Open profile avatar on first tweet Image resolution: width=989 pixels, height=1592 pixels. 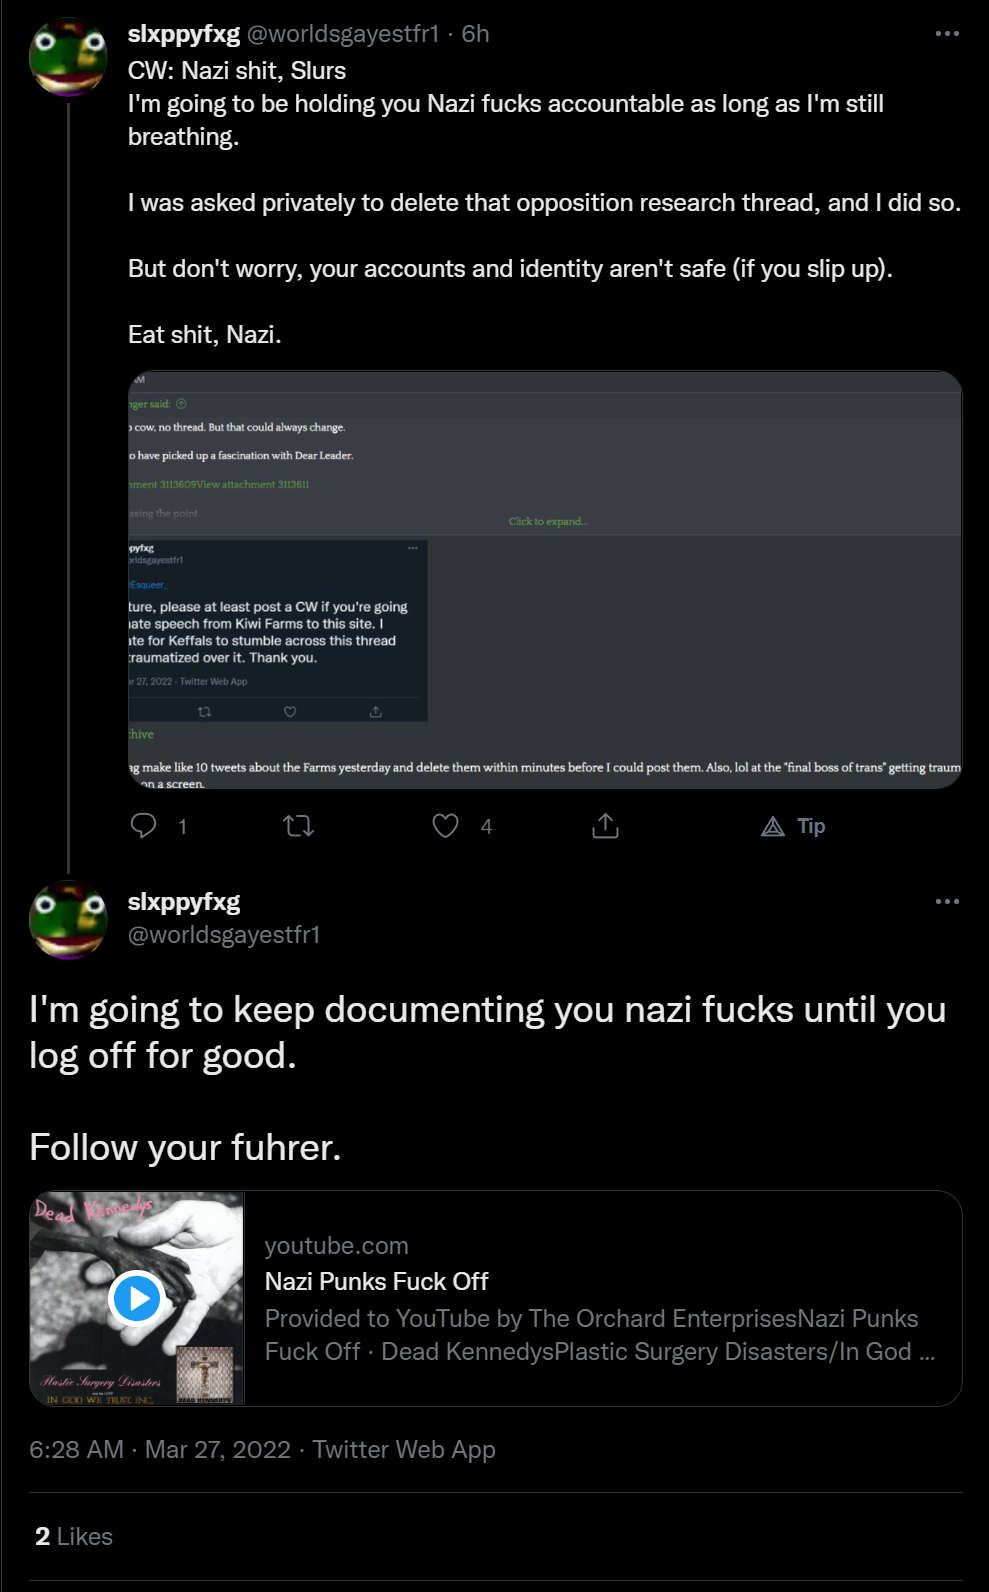point(68,56)
